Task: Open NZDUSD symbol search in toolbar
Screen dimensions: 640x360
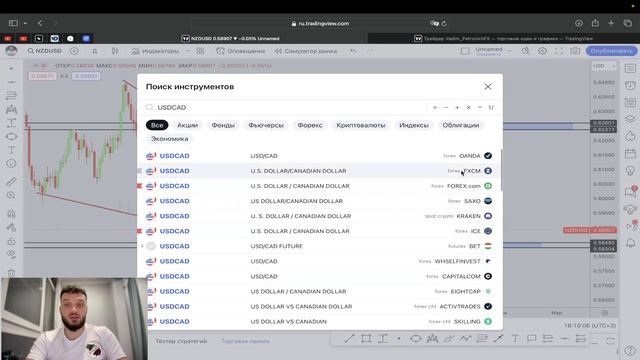Action: (x=44, y=51)
